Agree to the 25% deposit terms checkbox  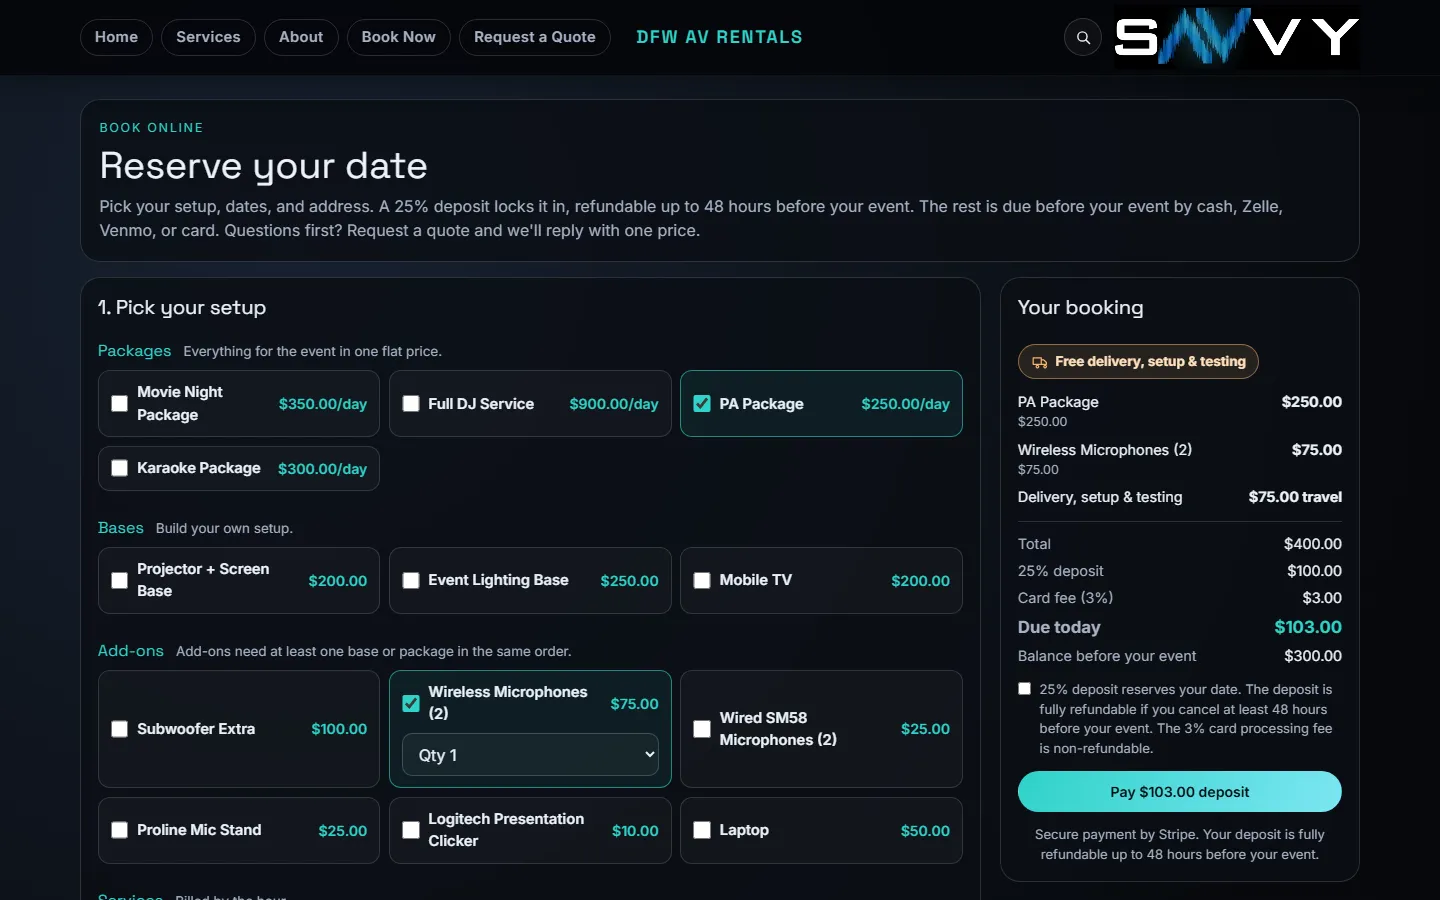(x=1024, y=689)
